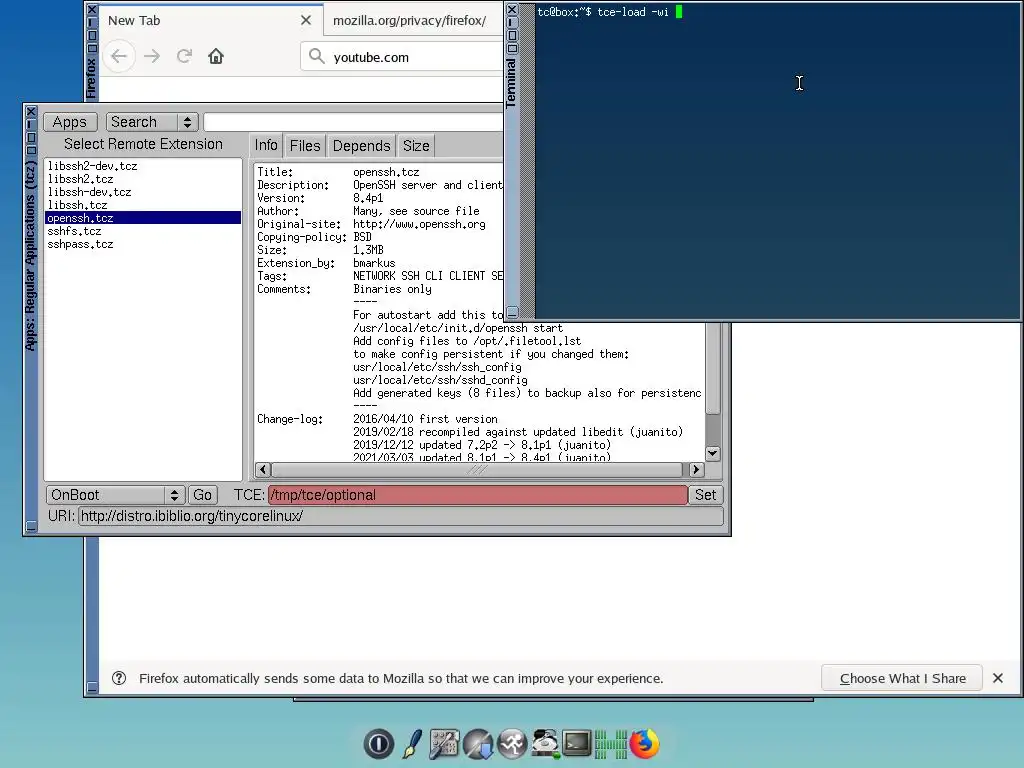
Task: Close the Apps window via its X icon
Action: pyautogui.click(x=31, y=112)
